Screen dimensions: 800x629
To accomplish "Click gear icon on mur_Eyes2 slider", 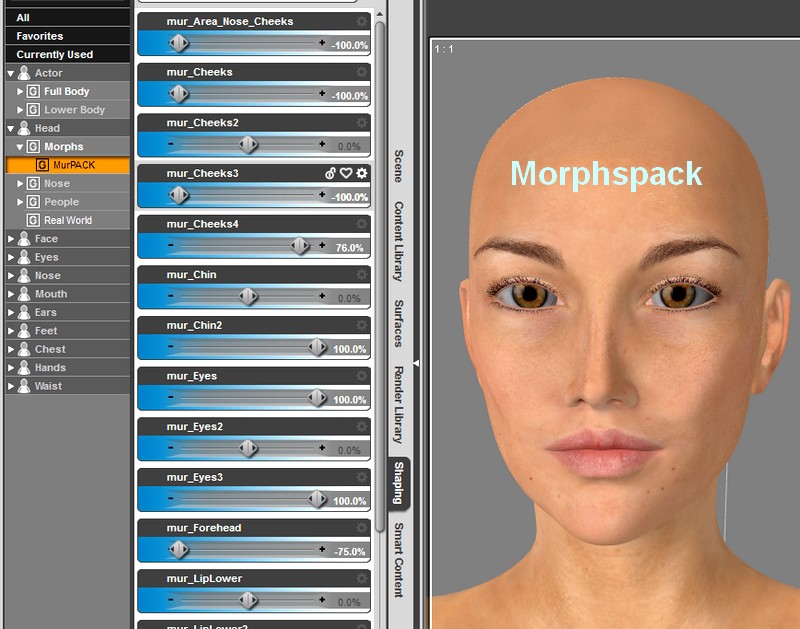I will pos(362,426).
